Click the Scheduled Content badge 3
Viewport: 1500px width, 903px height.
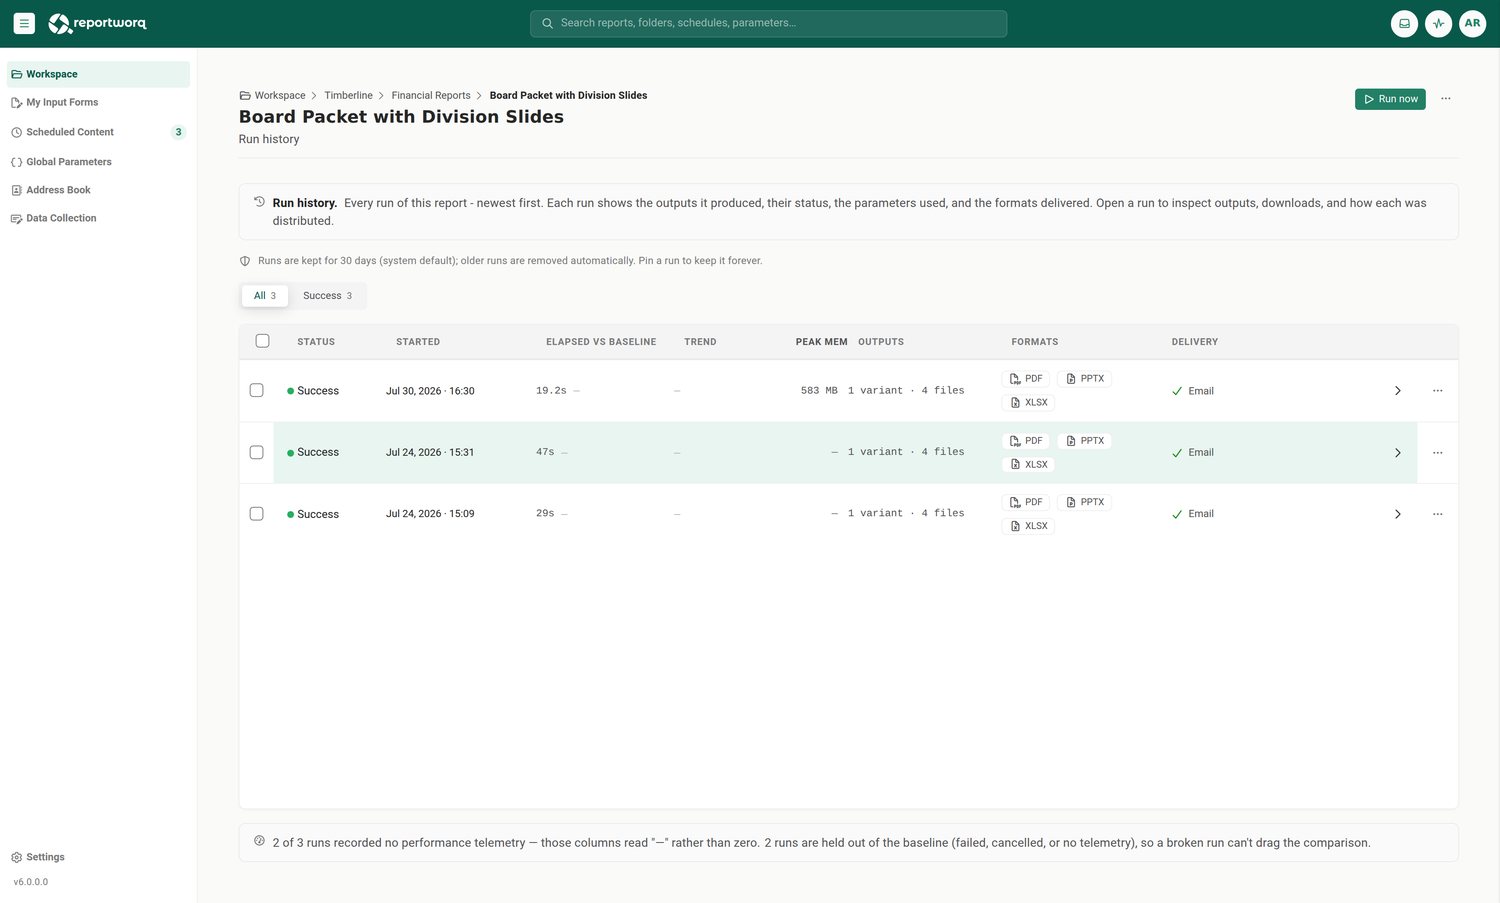click(x=178, y=132)
